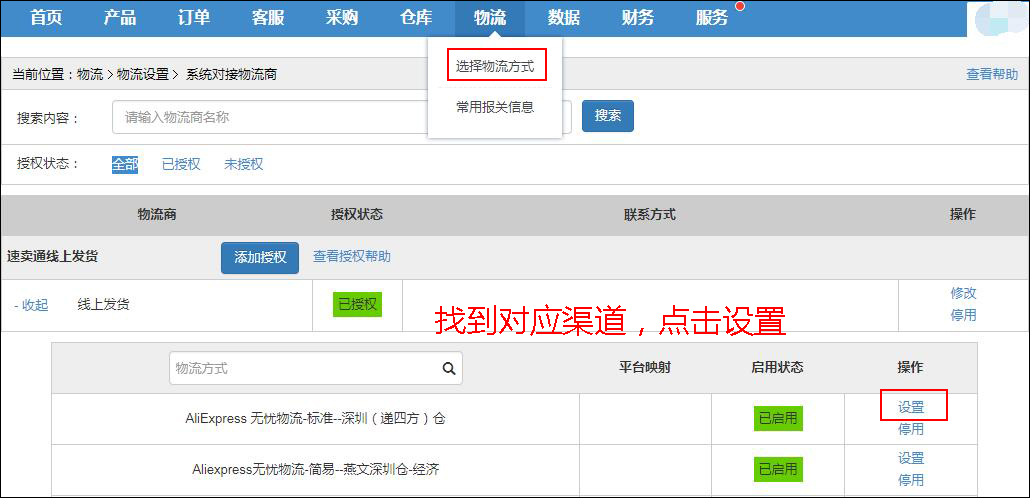The image size is (1030, 498).
Task: Click the 物流商 column header
Action: point(156,215)
